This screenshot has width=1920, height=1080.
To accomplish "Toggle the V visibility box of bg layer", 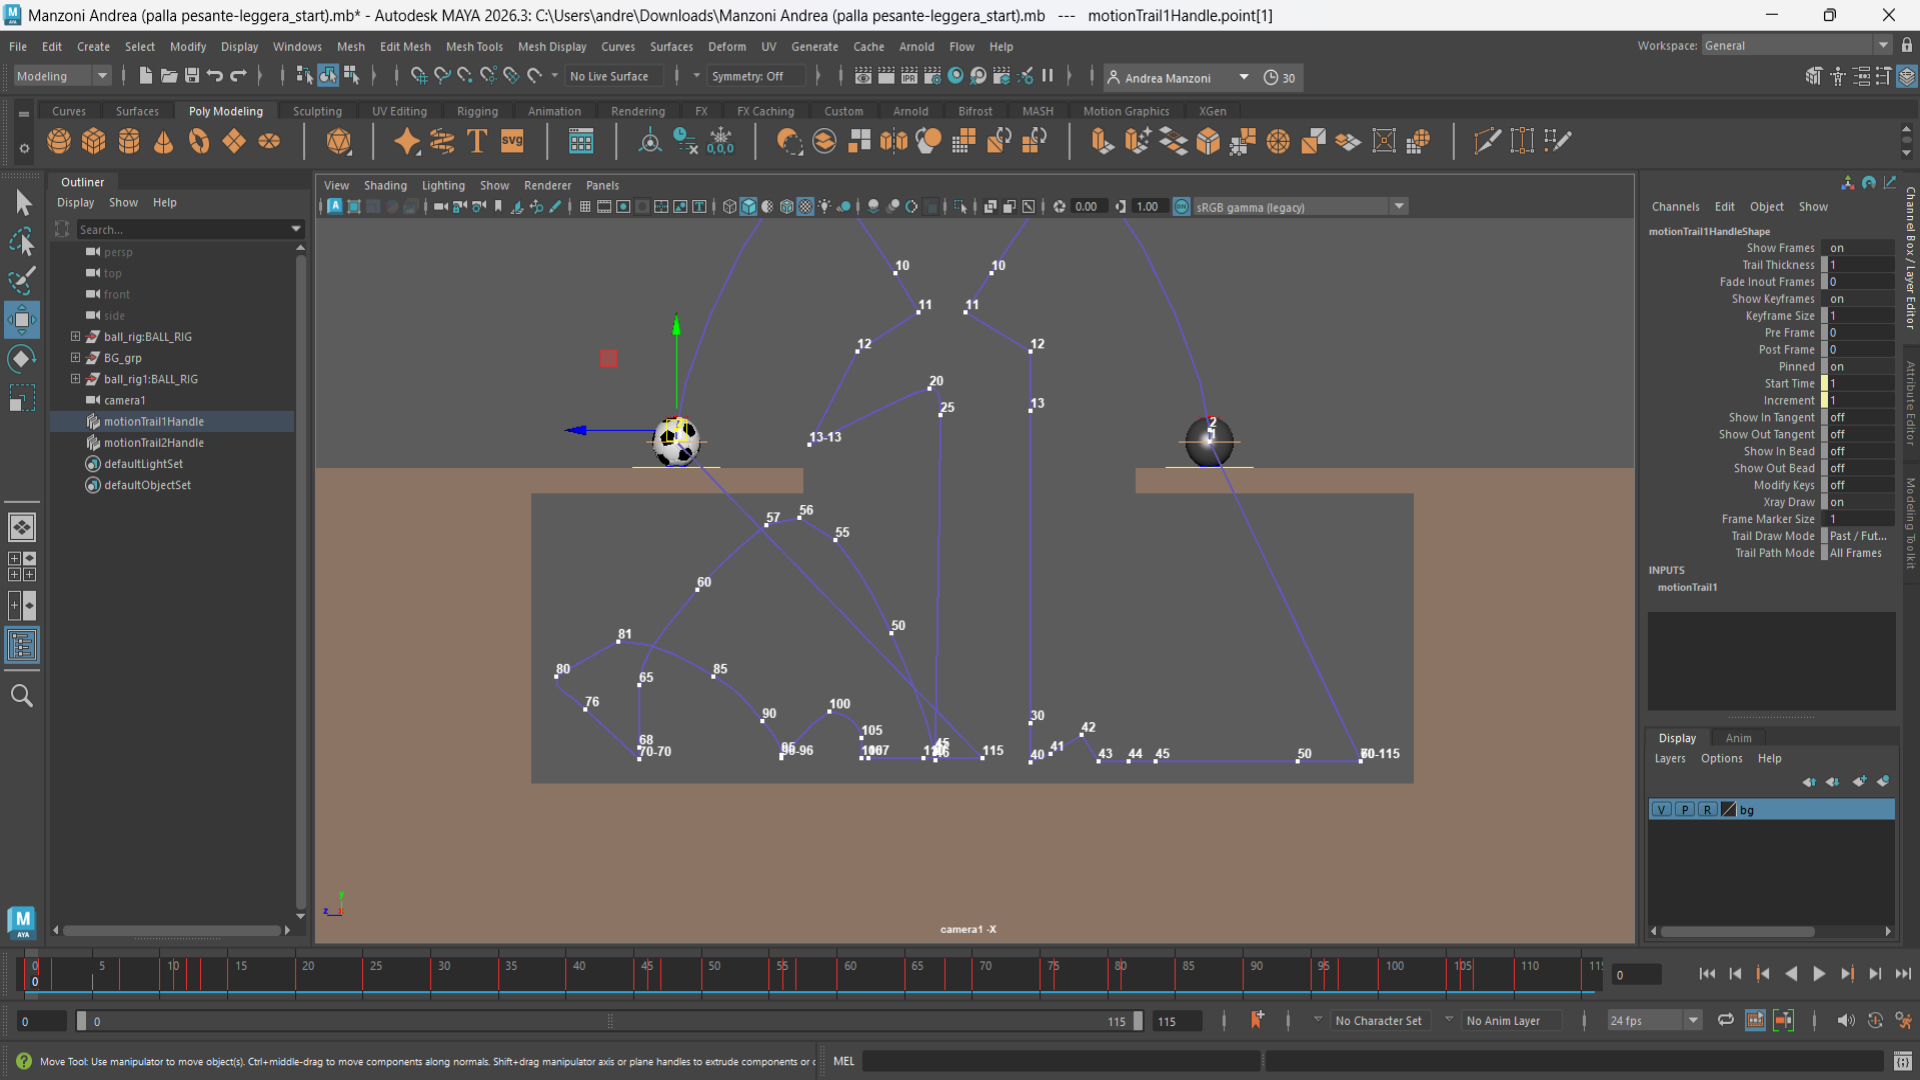I will point(1661,810).
